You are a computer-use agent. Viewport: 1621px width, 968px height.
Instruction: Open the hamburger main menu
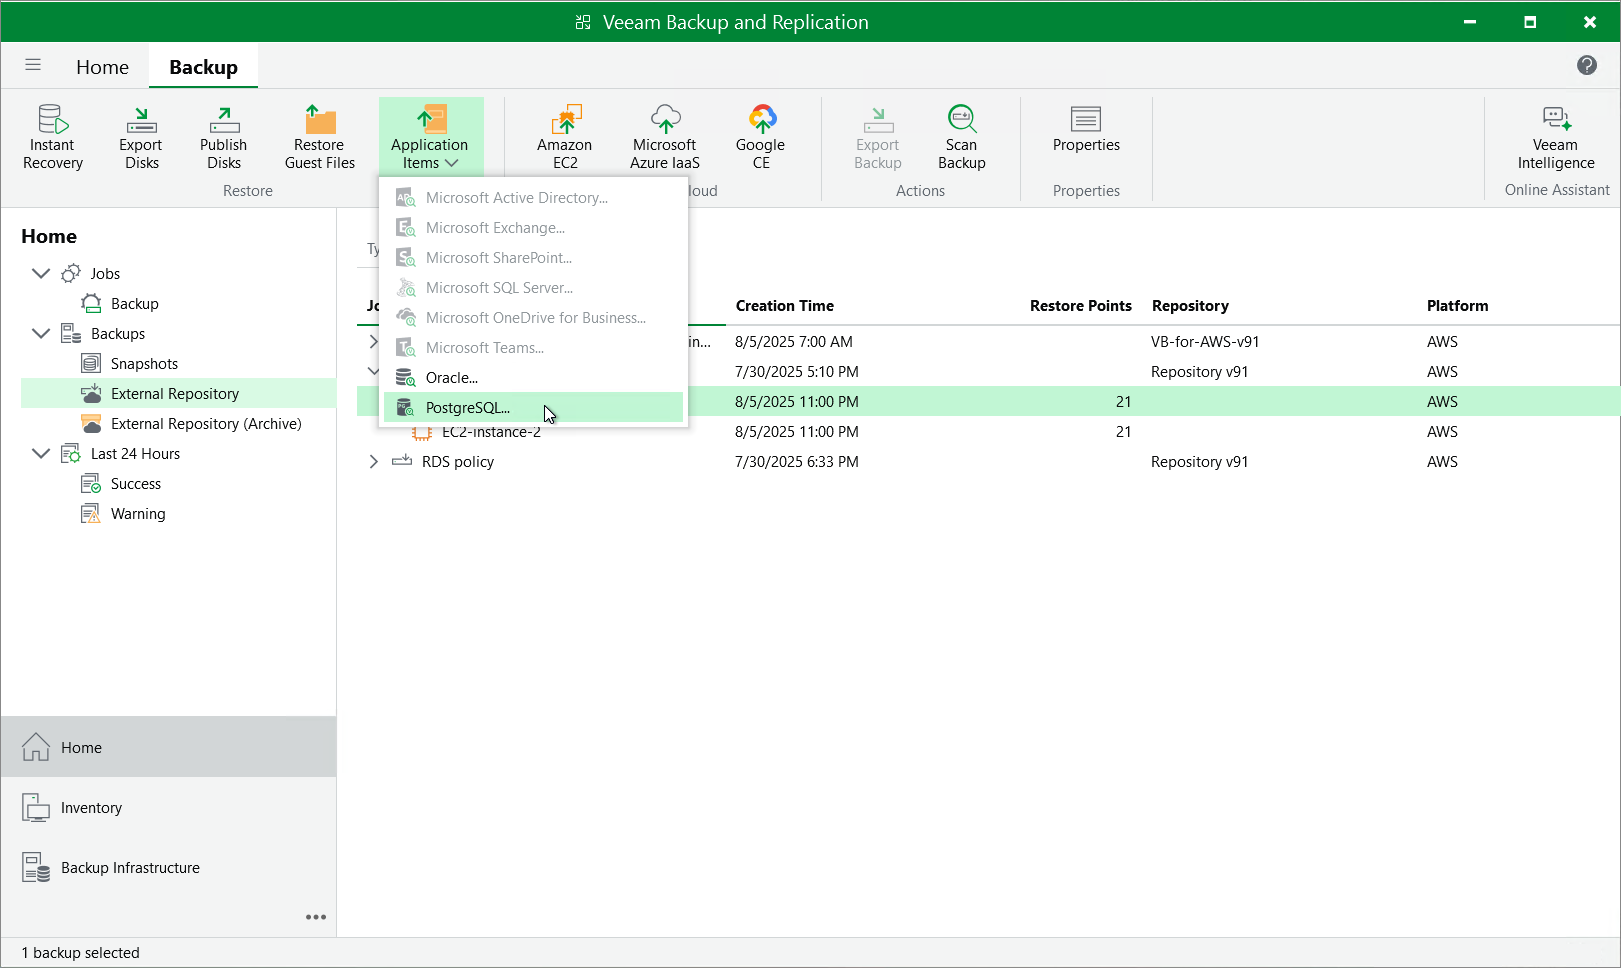pos(33,65)
